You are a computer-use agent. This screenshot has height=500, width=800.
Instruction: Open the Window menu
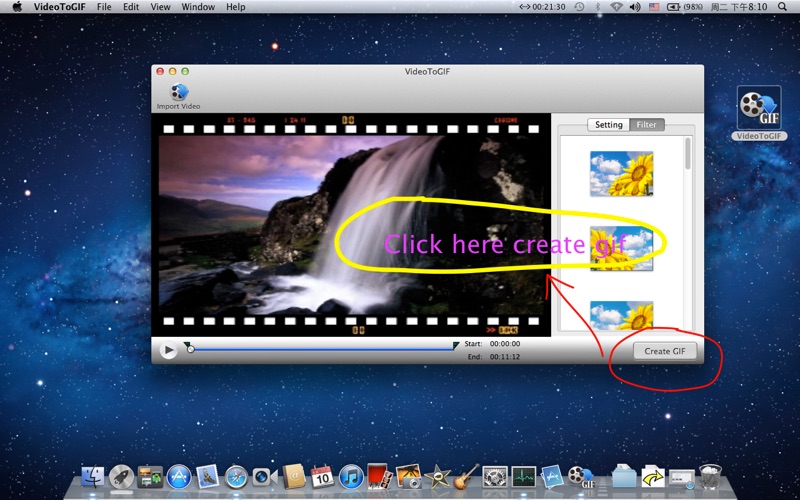click(198, 7)
